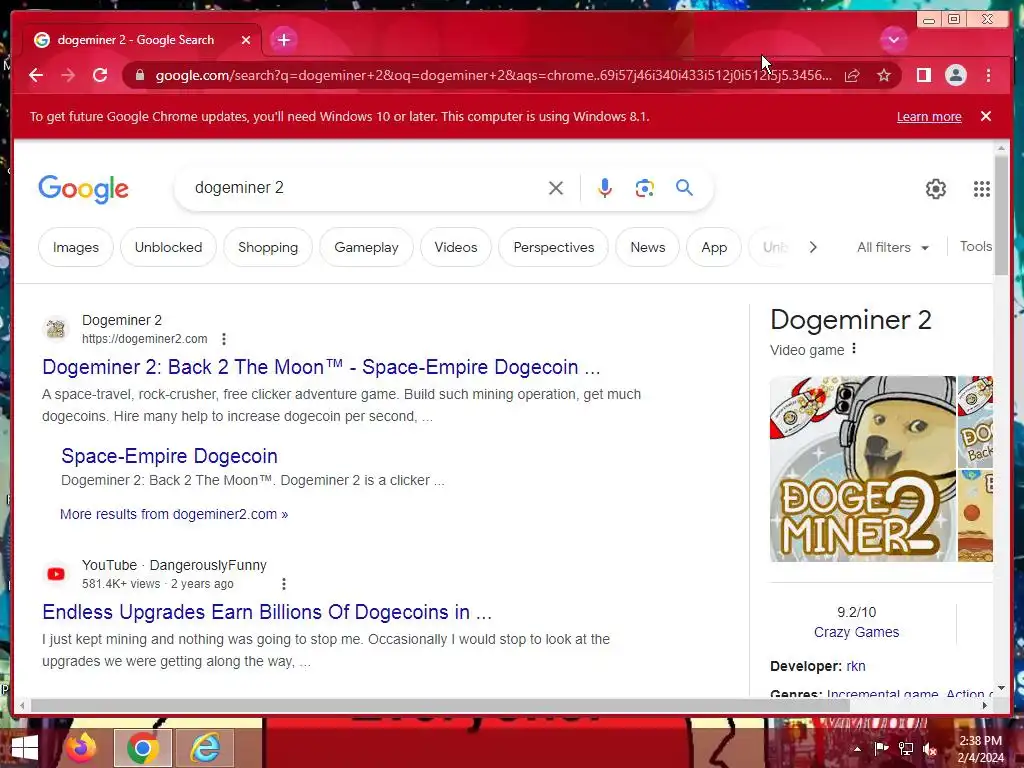1024x768 pixels.
Task: Open the Chrome side panel
Action: click(923, 75)
